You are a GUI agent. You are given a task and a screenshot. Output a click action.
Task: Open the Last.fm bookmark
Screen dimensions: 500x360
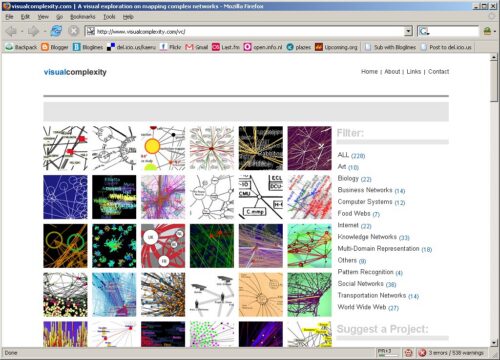coord(226,47)
